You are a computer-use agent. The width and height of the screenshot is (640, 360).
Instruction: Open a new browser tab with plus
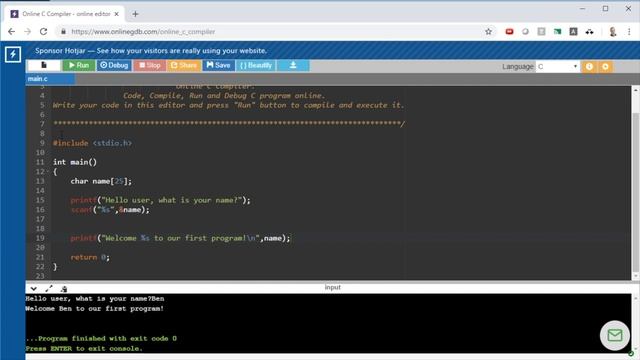(x=135, y=14)
